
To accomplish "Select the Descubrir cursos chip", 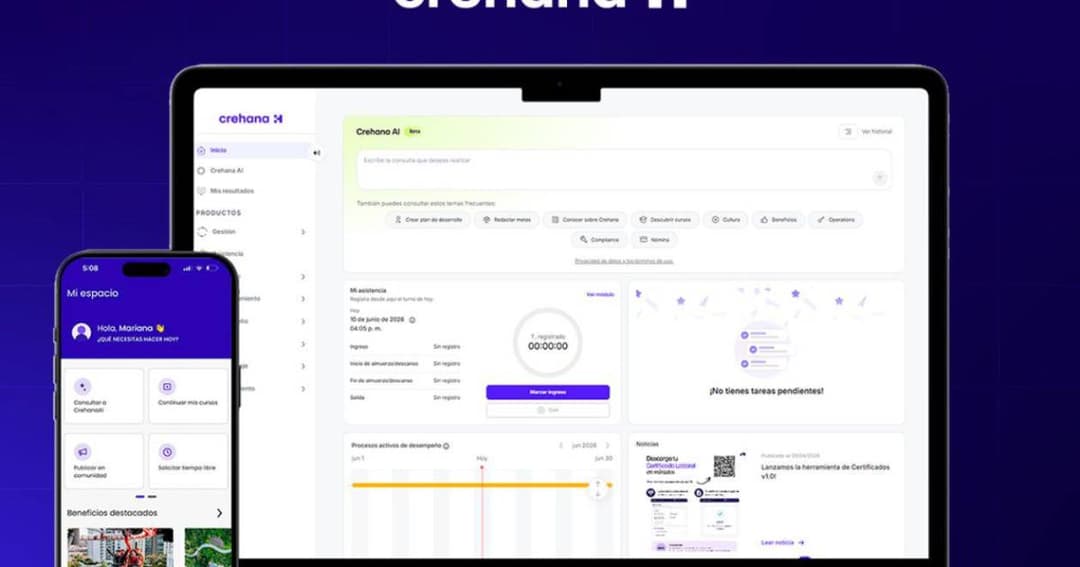I will (665, 220).
